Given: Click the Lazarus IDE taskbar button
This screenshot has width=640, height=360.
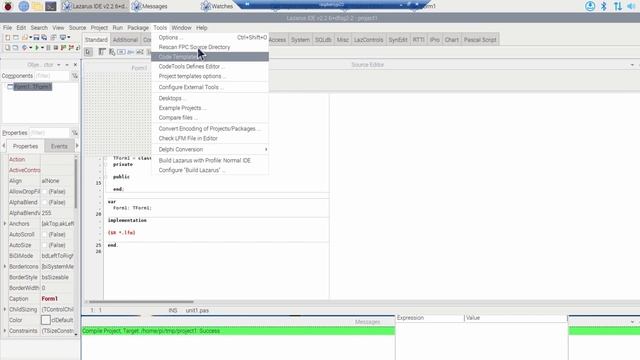Looking at the screenshot, I should [x=95, y=6].
